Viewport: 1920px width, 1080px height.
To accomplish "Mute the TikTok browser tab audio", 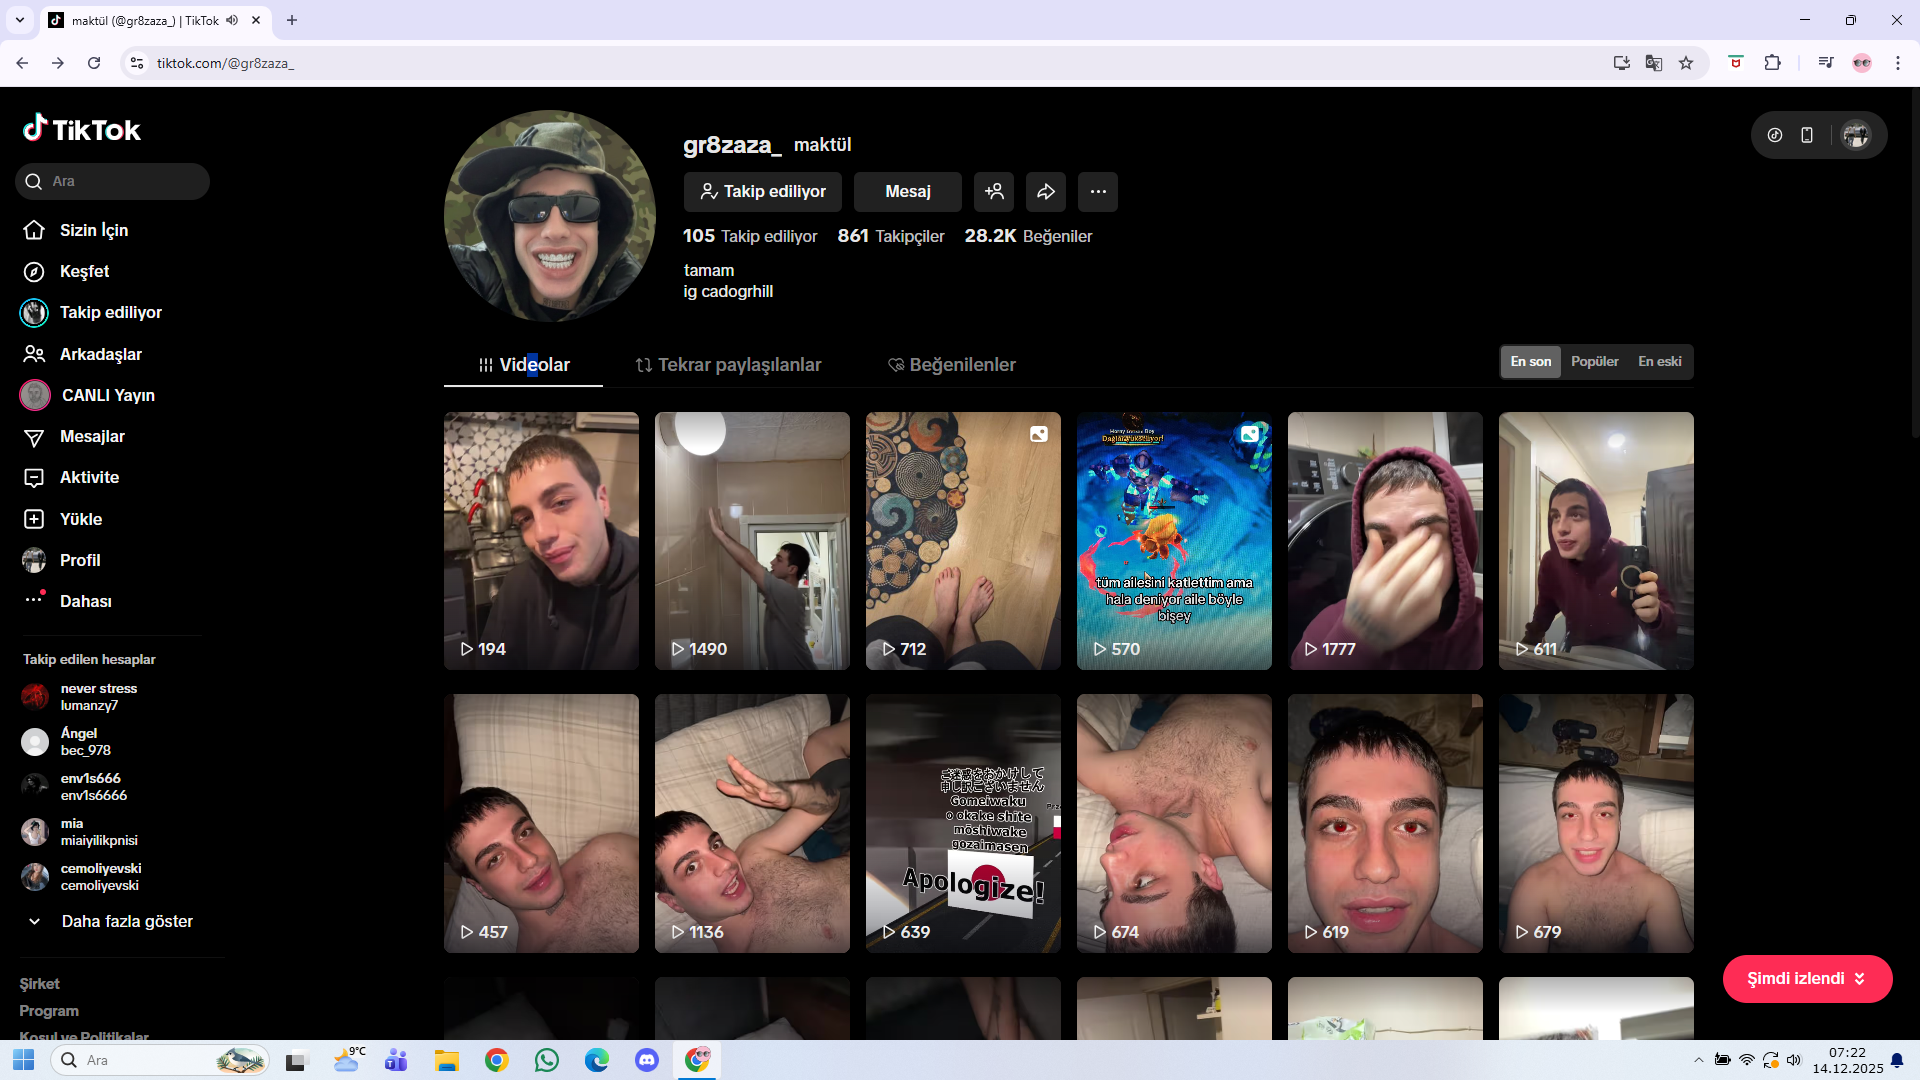I will coord(232,20).
